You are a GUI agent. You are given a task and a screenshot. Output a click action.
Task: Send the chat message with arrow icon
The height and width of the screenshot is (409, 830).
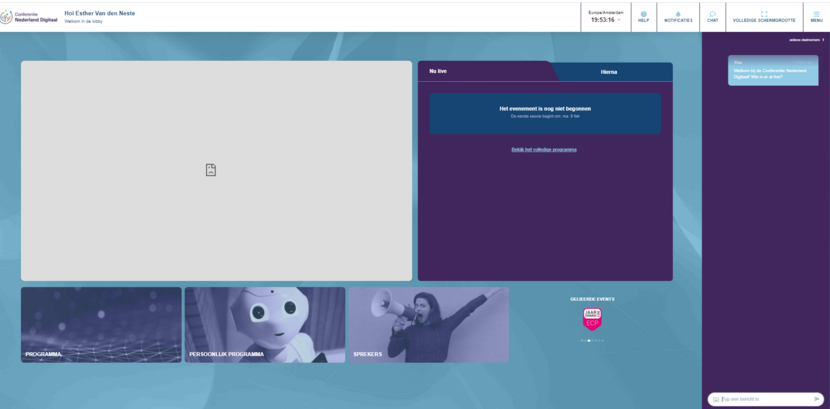click(817, 399)
